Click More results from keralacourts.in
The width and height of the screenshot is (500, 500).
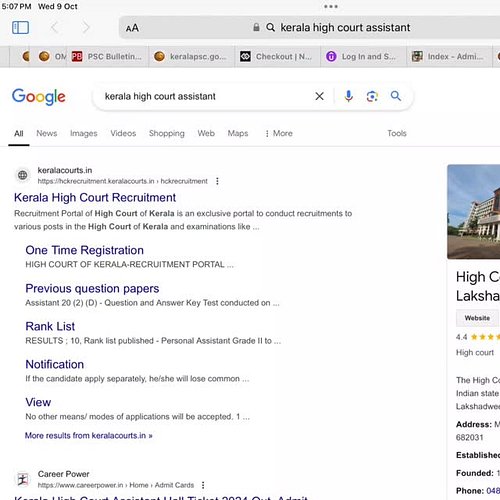89,436
